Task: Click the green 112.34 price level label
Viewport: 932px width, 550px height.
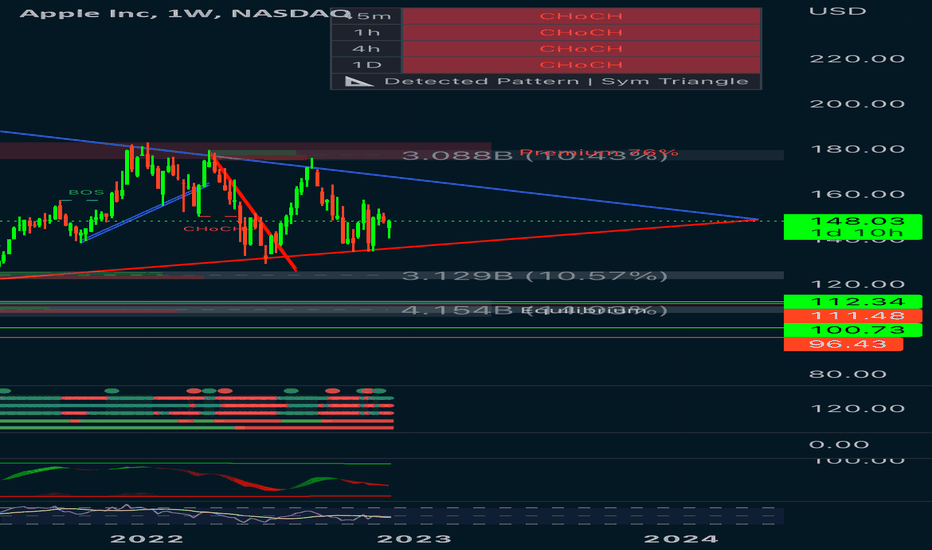Action: (x=853, y=301)
